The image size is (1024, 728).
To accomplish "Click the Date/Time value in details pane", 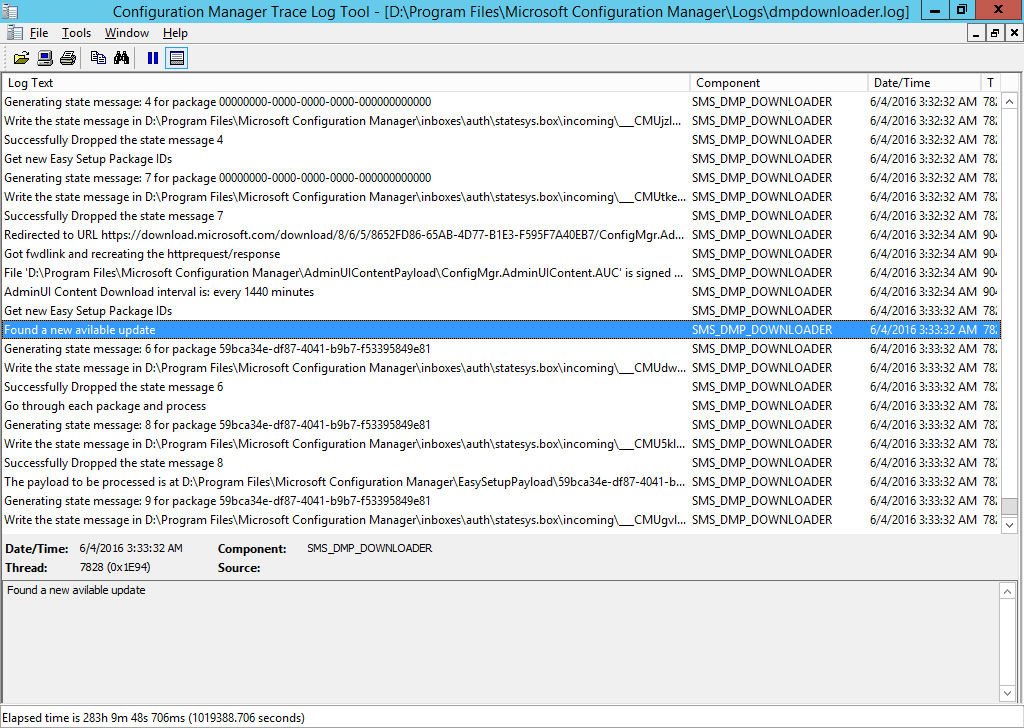I will coord(131,548).
